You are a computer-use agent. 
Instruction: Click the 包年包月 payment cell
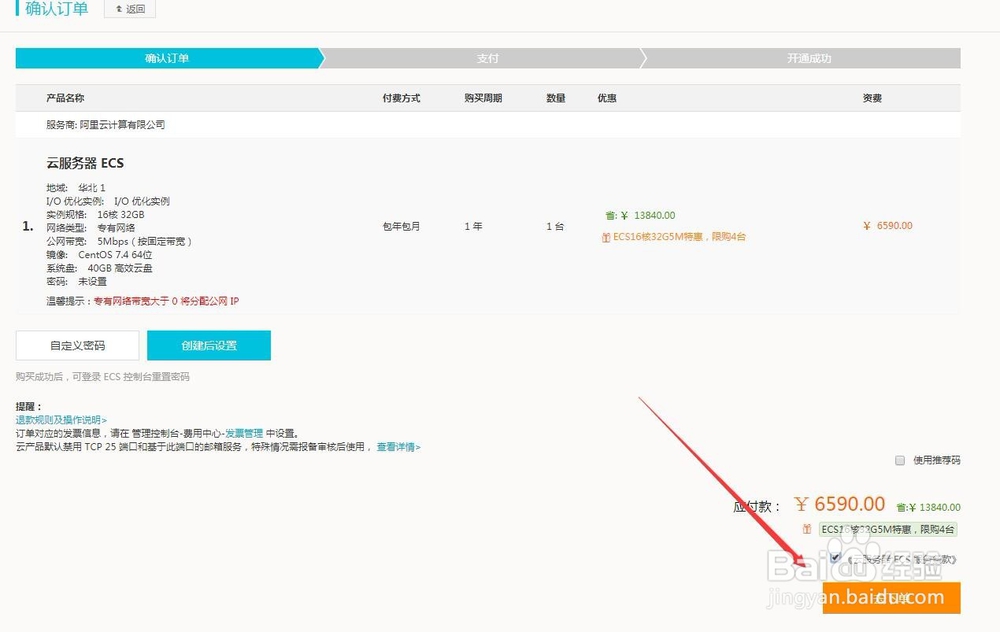coord(401,226)
